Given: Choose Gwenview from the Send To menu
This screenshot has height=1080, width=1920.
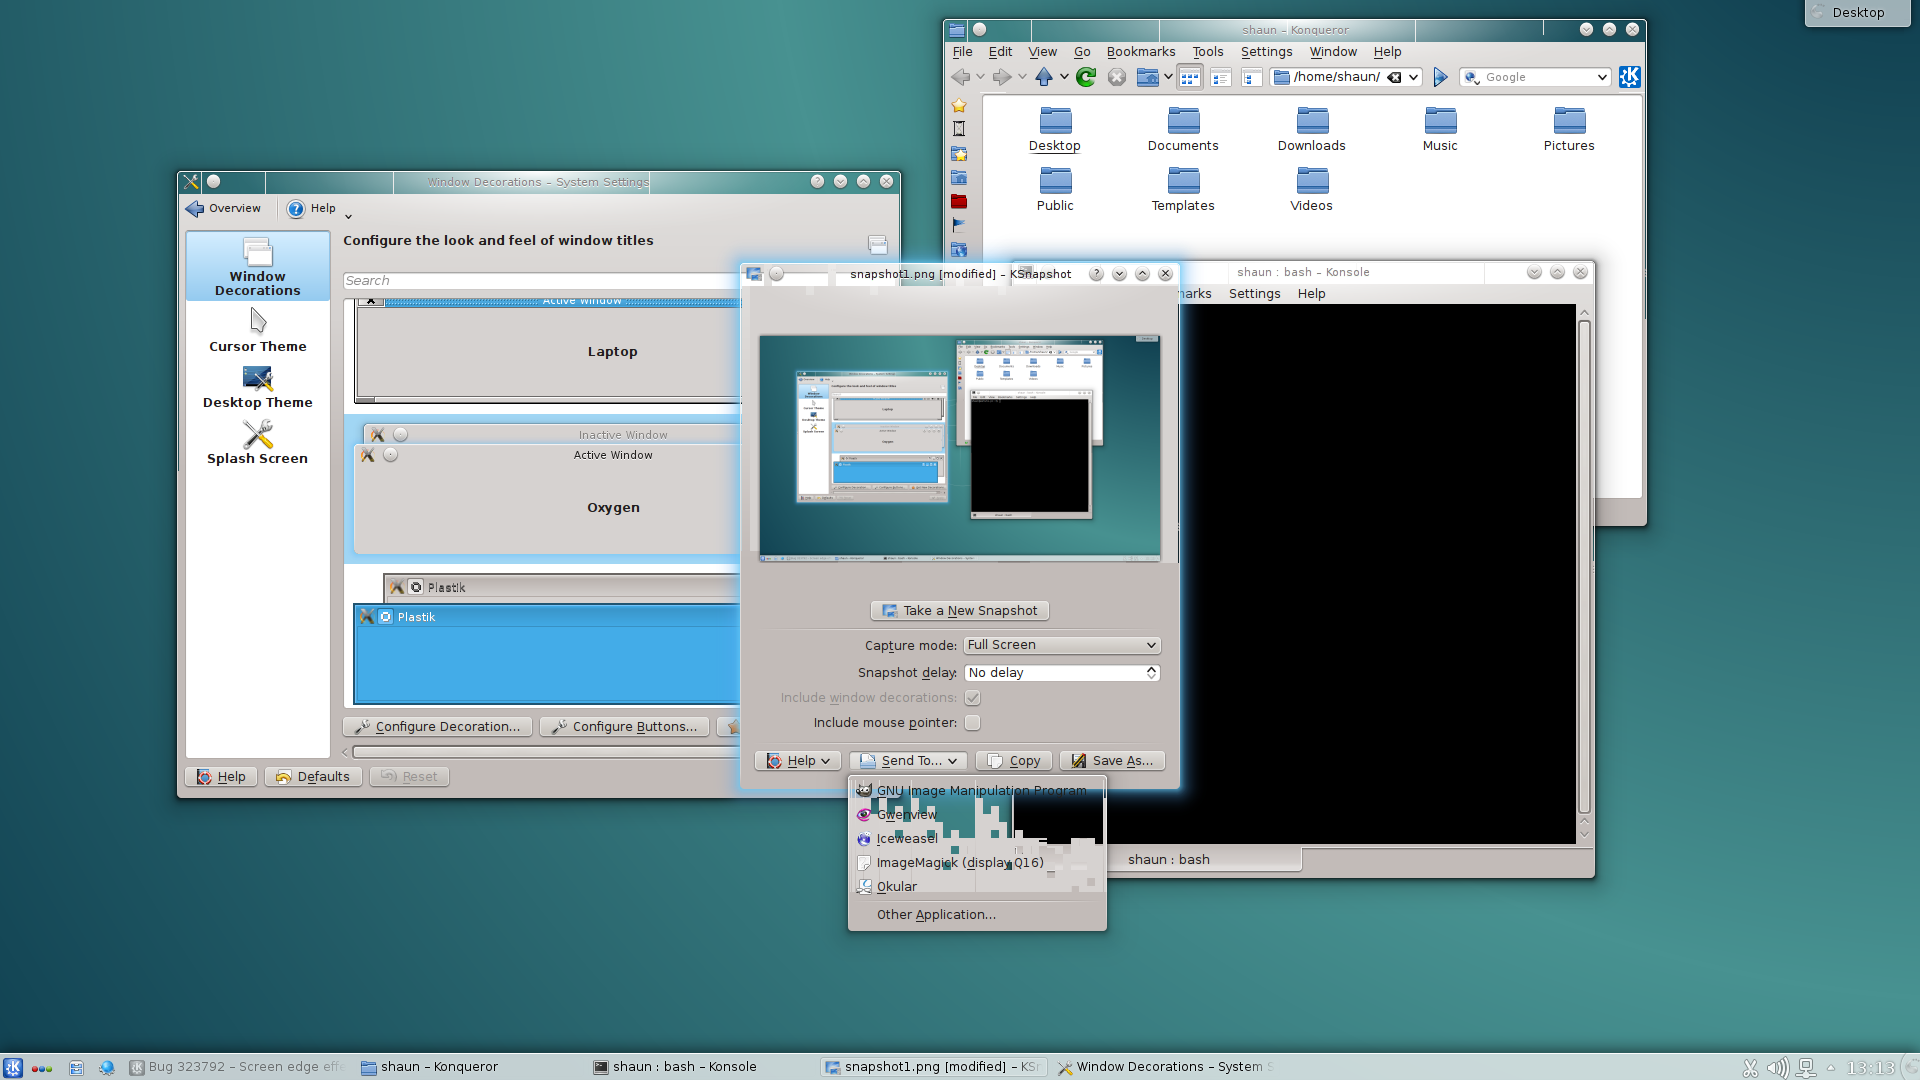Looking at the screenshot, I should point(976,815).
